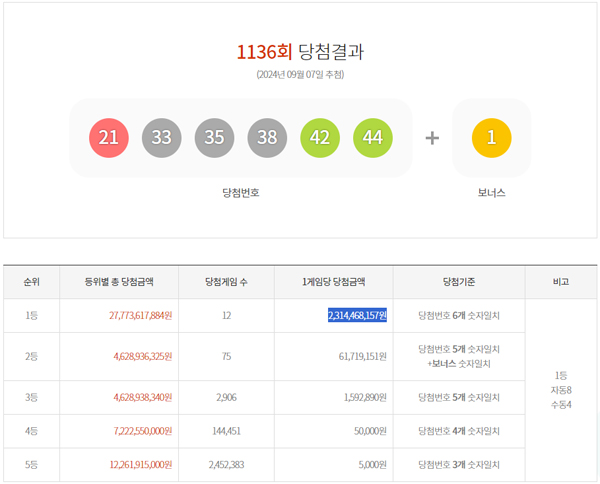Click the plus sign between balls
The width and height of the screenshot is (600, 484).
(x=432, y=138)
